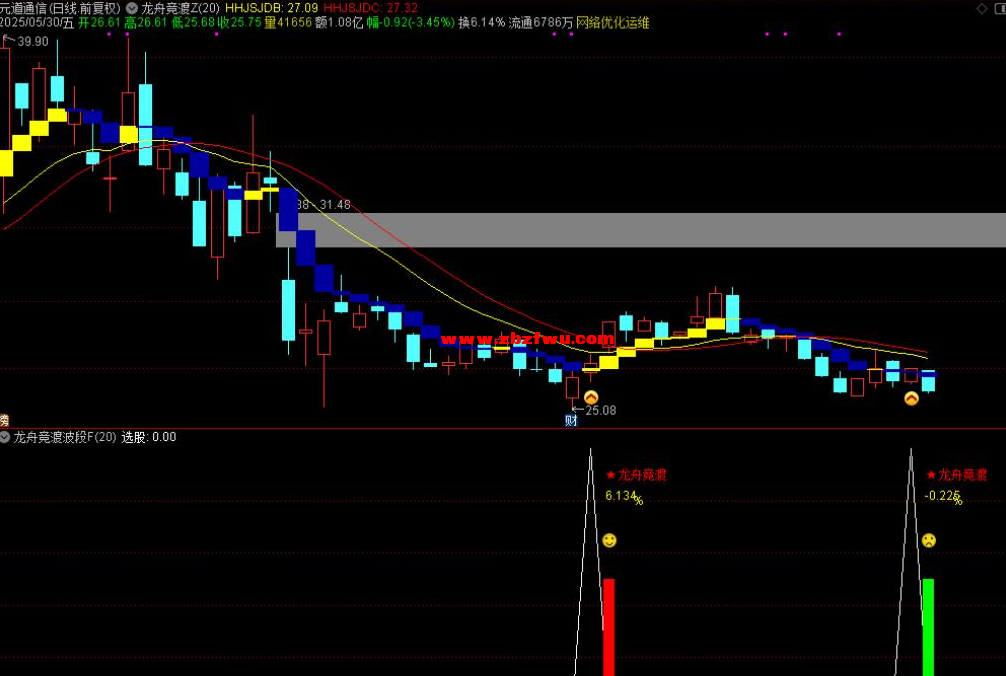This screenshot has height=676, width=1006.
Task: Click the -0.226% loss value
Action: (x=943, y=497)
